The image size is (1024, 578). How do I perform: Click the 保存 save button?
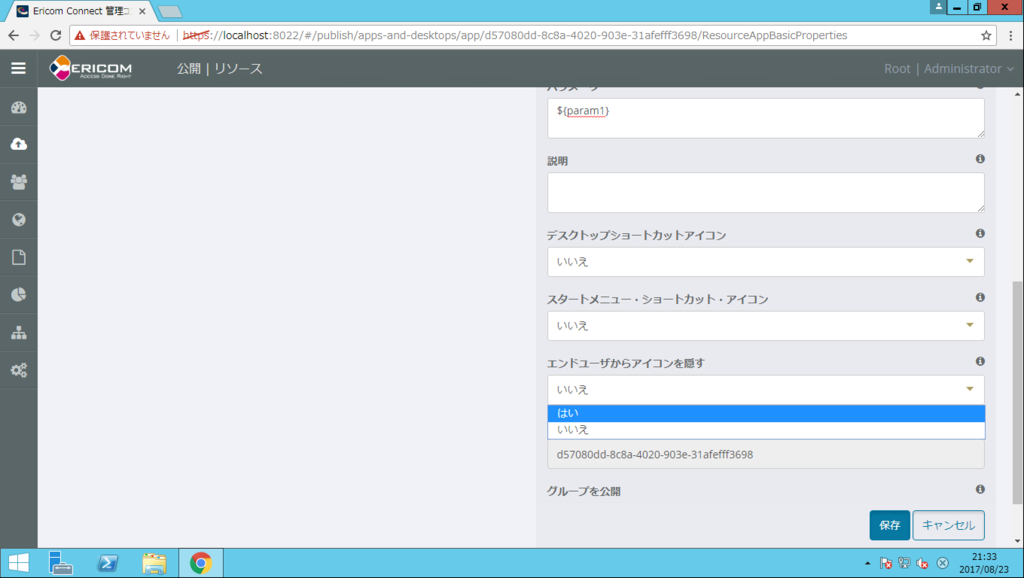889,525
